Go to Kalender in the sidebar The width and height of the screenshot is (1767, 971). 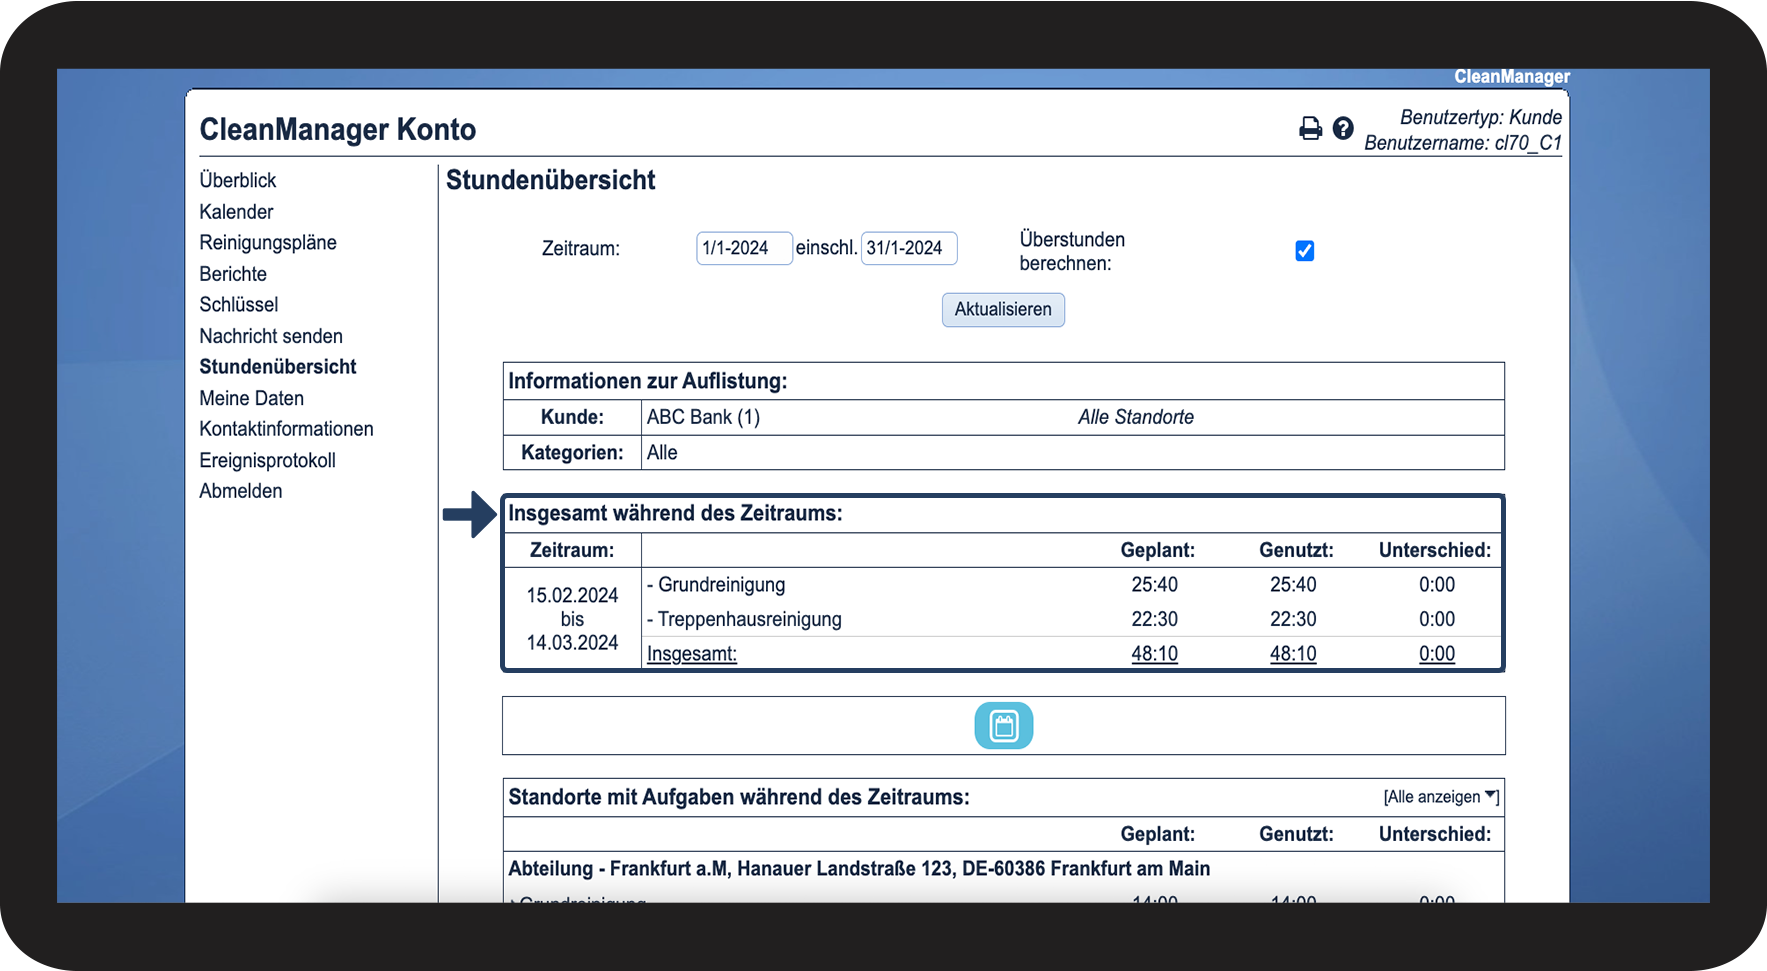coord(236,212)
